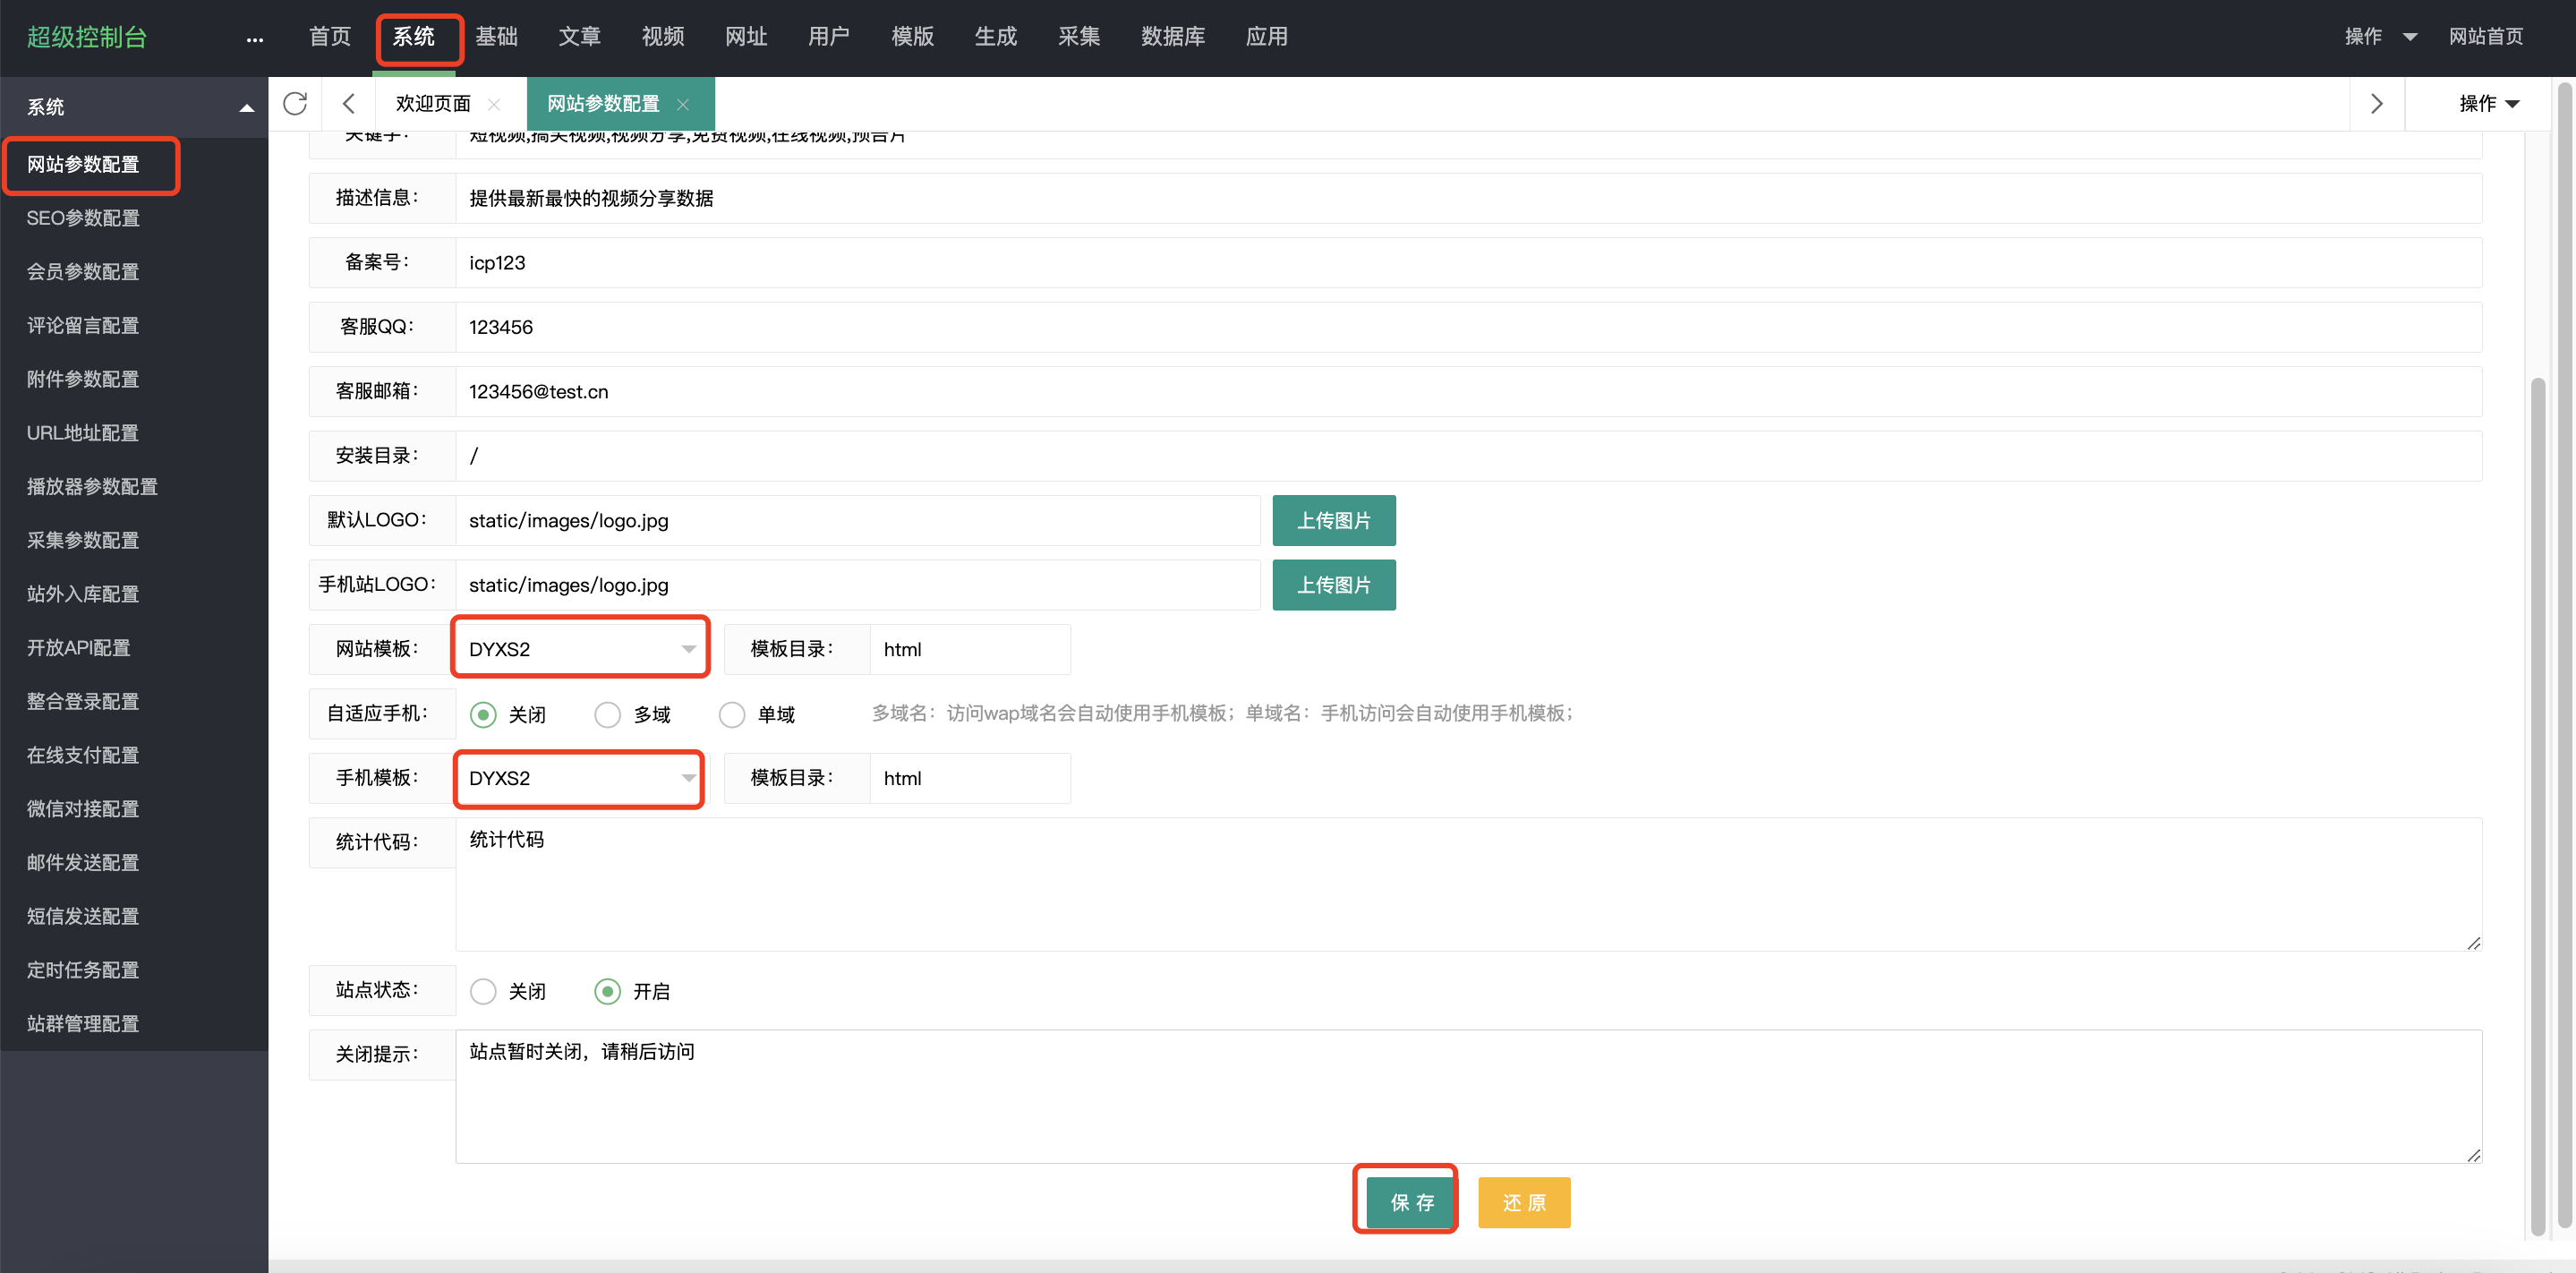Click 保存 button
This screenshot has height=1273, width=2576.
(x=1412, y=1202)
